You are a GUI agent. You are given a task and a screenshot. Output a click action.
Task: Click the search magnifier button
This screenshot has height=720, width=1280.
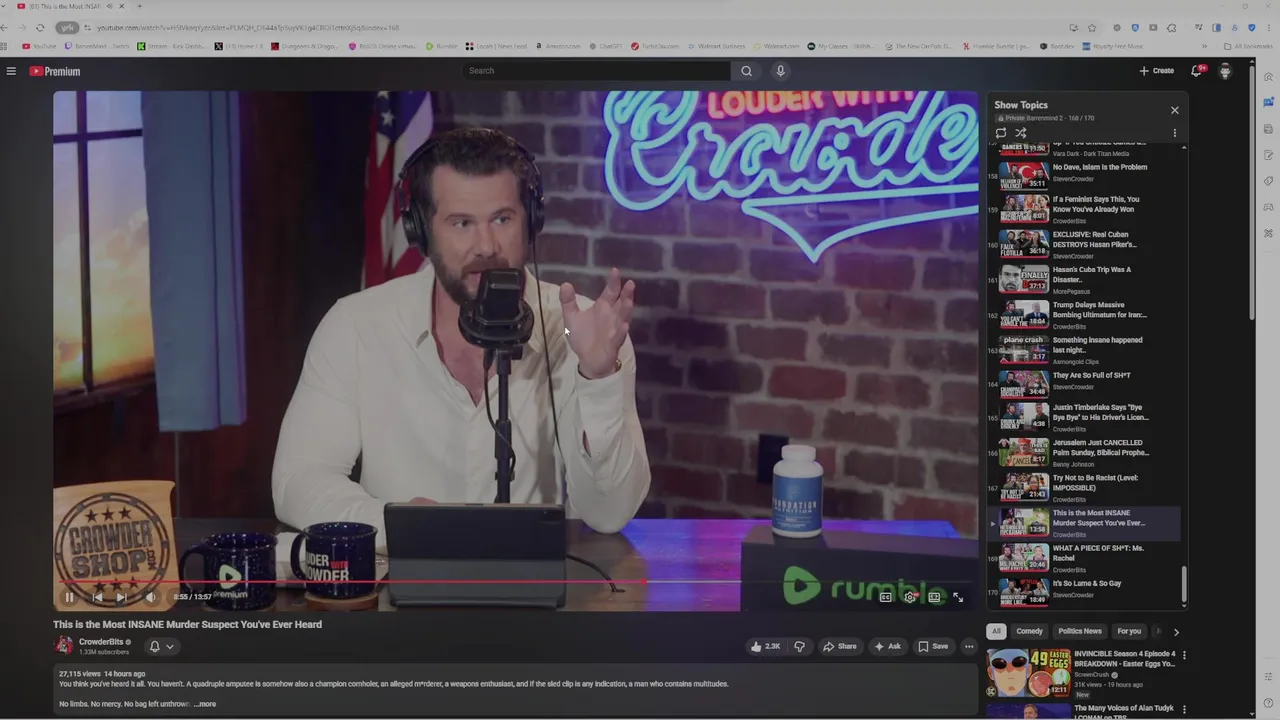pyautogui.click(x=746, y=71)
